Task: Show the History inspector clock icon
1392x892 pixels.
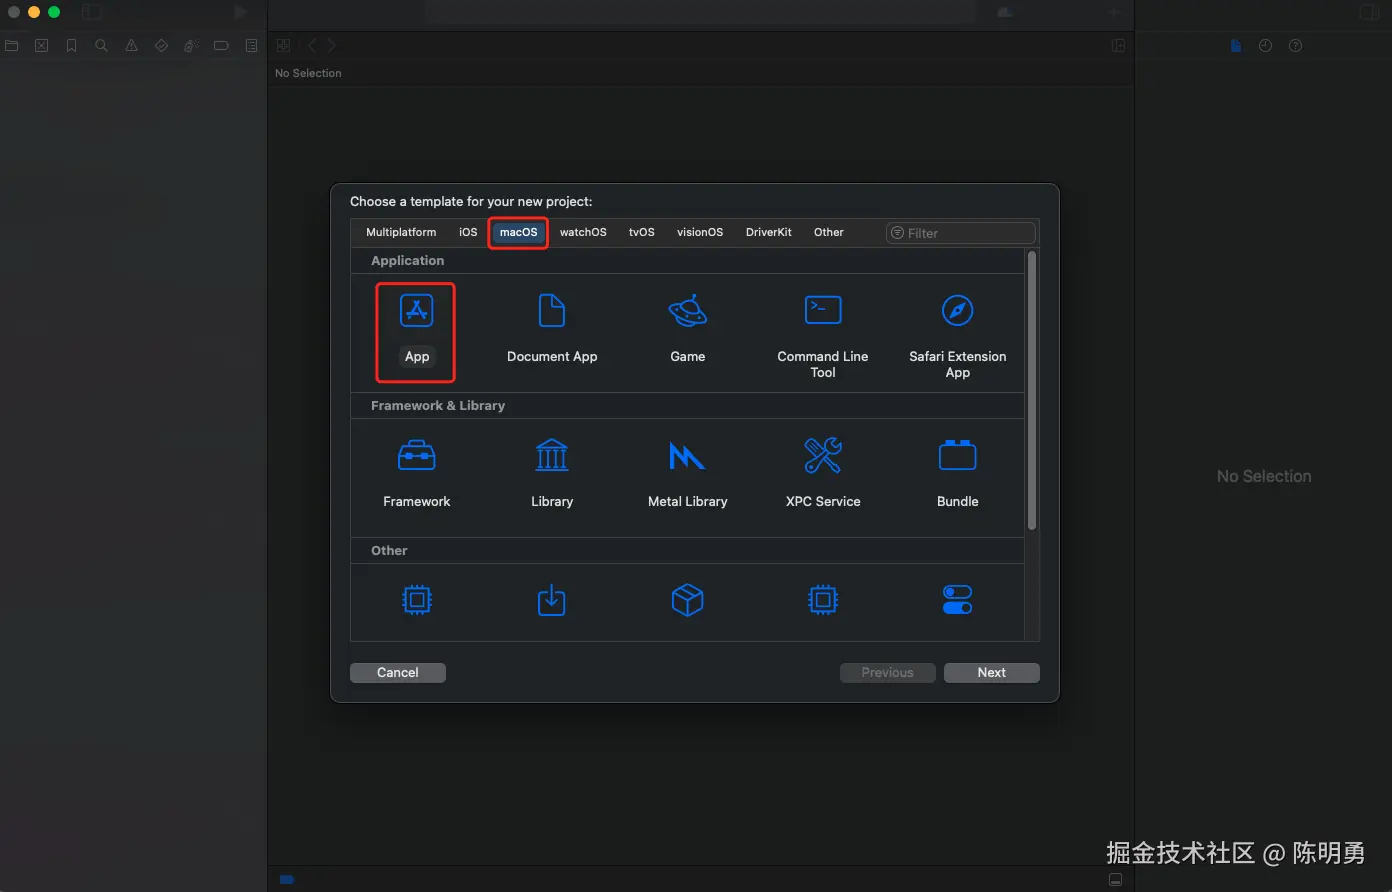Action: 1265,46
